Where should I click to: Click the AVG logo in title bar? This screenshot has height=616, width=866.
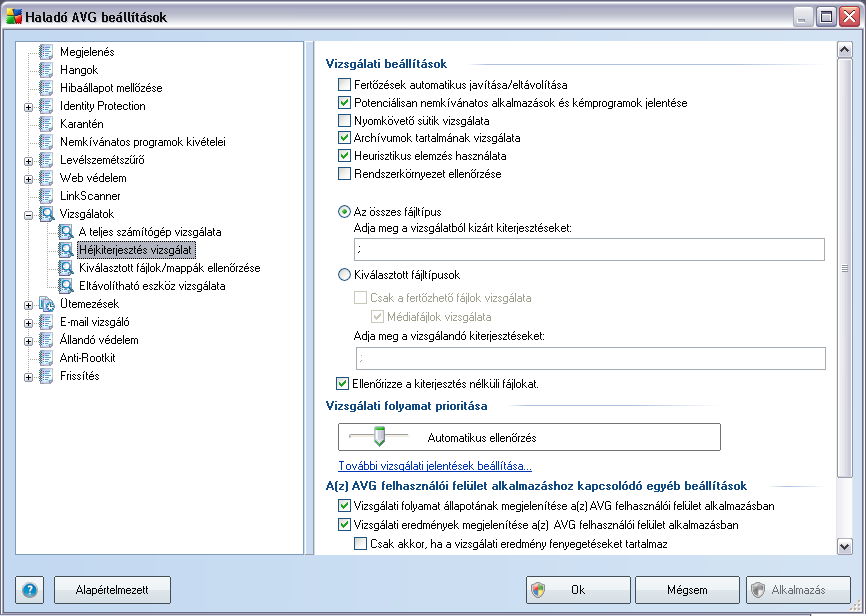[14, 17]
